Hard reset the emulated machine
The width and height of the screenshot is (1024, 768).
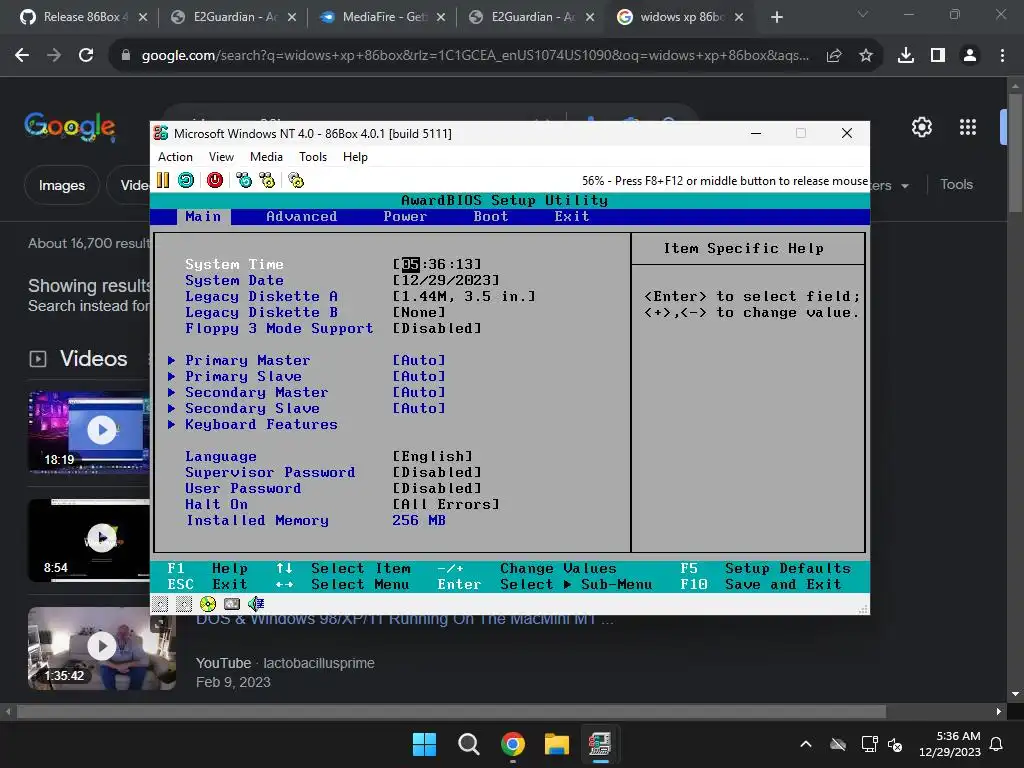point(186,180)
